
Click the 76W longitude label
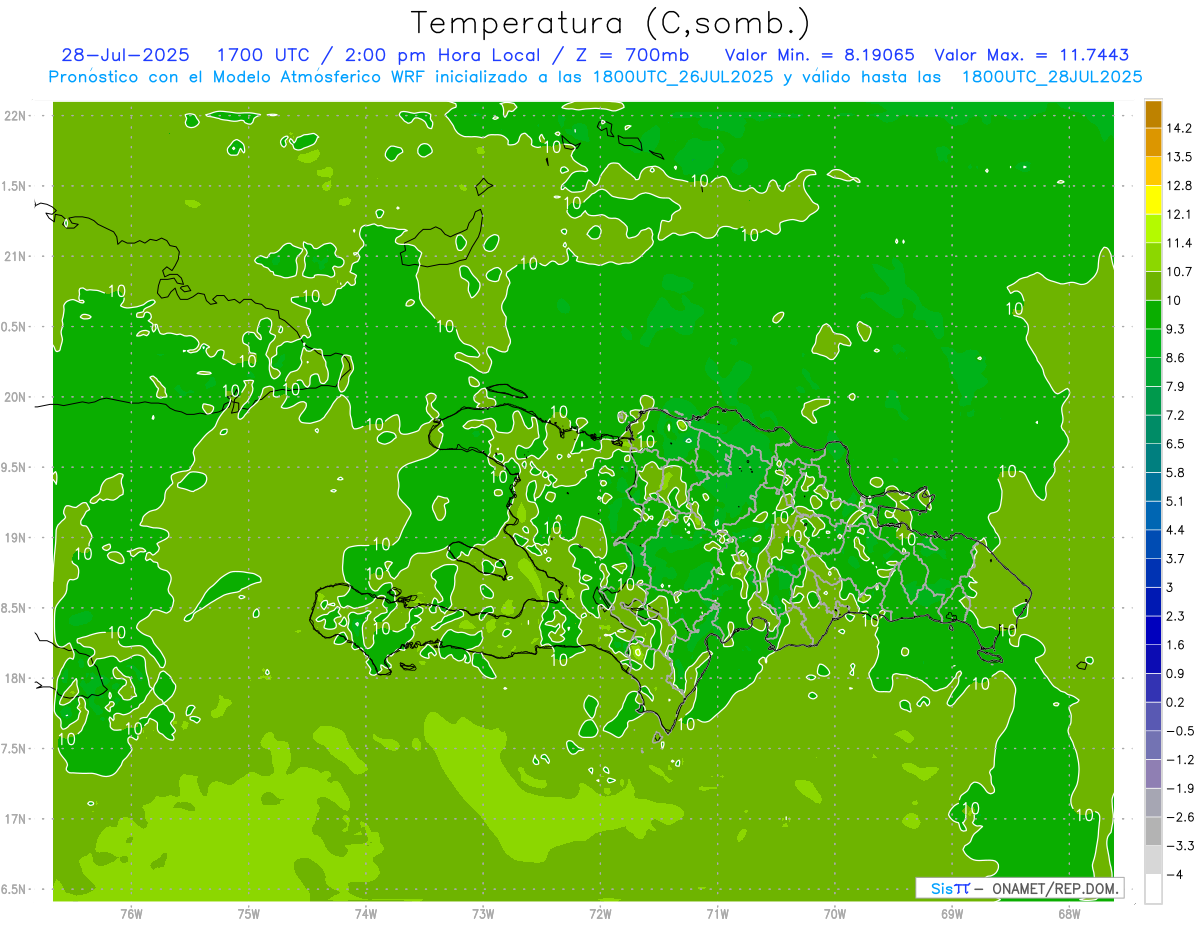[x=131, y=914]
